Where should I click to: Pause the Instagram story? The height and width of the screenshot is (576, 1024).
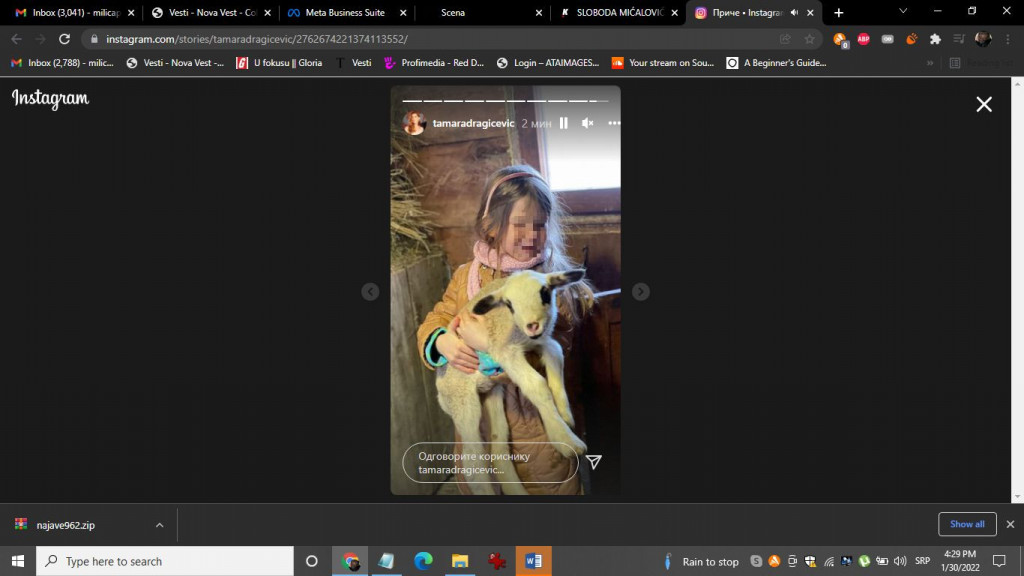coord(563,123)
